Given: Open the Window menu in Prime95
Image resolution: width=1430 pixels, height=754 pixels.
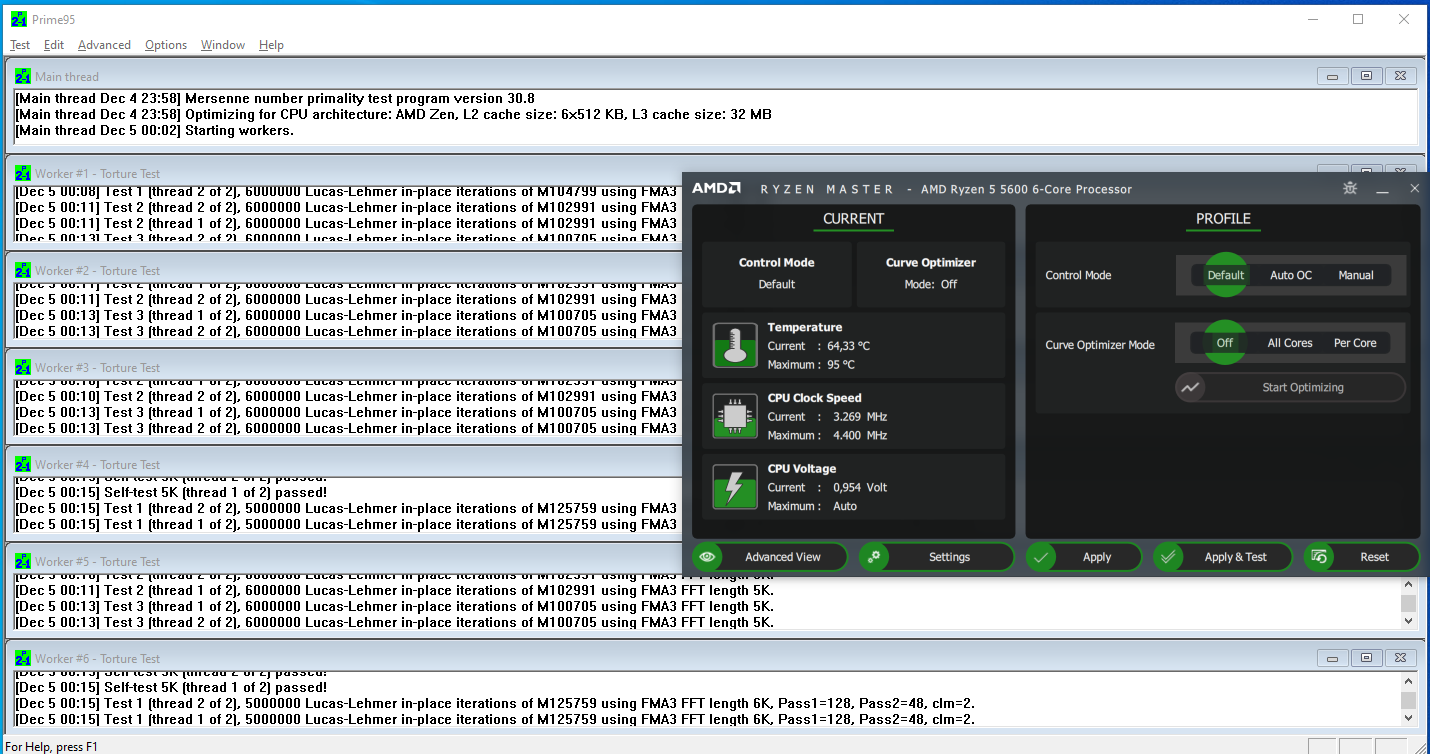Looking at the screenshot, I should point(223,45).
